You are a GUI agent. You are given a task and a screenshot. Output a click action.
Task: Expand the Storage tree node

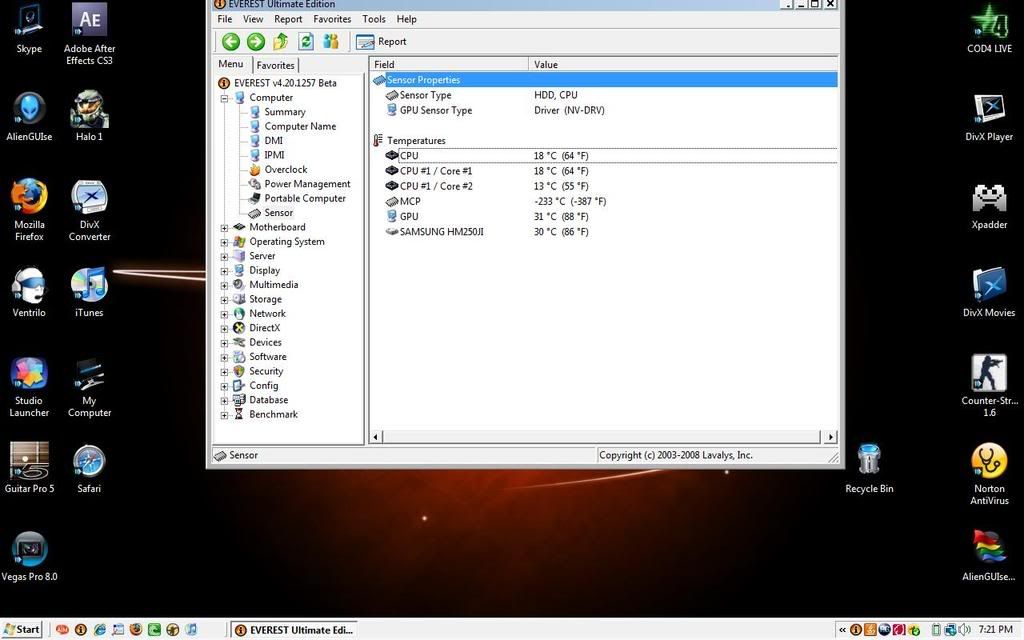(224, 300)
